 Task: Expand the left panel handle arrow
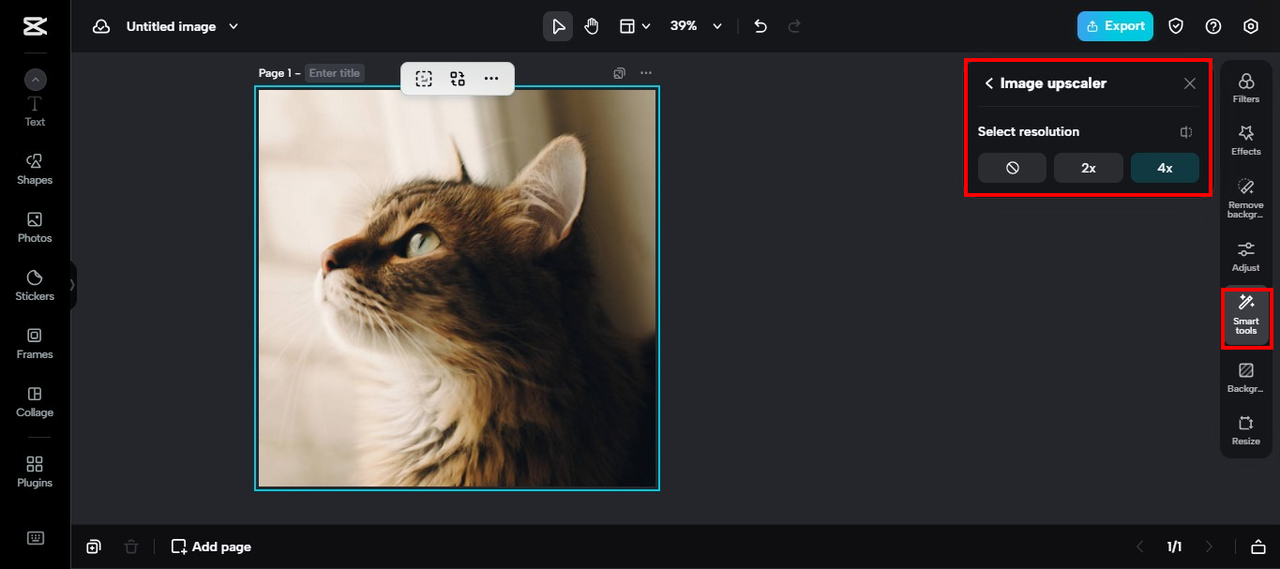[72, 285]
